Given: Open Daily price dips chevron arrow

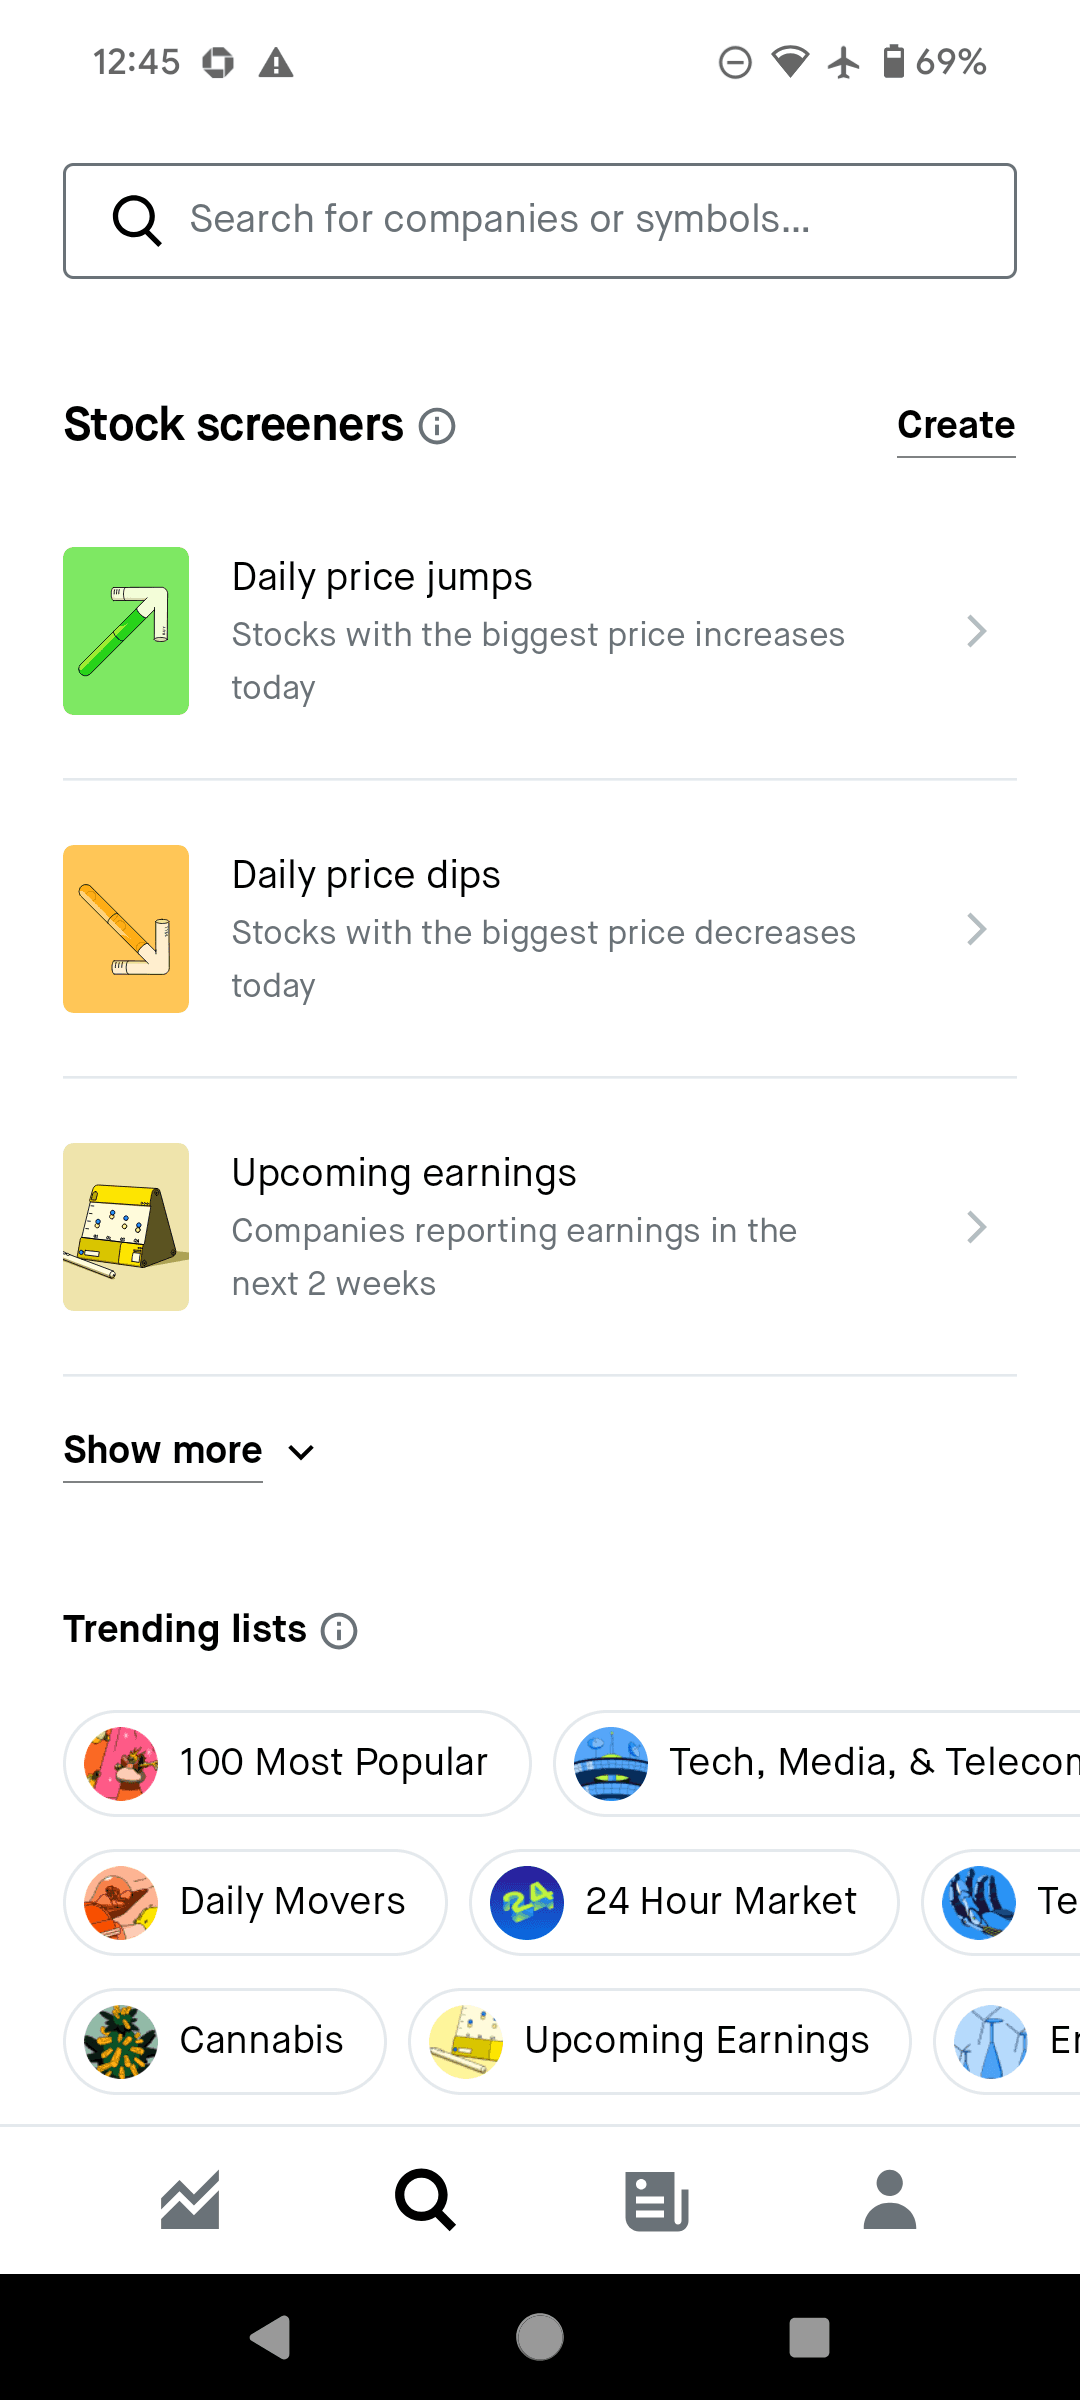Looking at the screenshot, I should coord(976,929).
